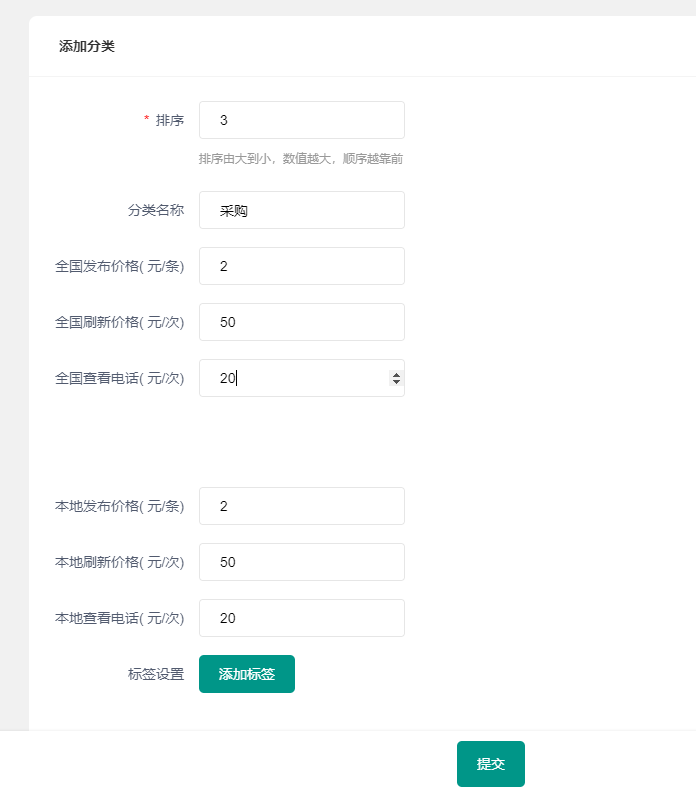
Task: Click the 全国发布价格( 元/条) label
Action: point(119,266)
